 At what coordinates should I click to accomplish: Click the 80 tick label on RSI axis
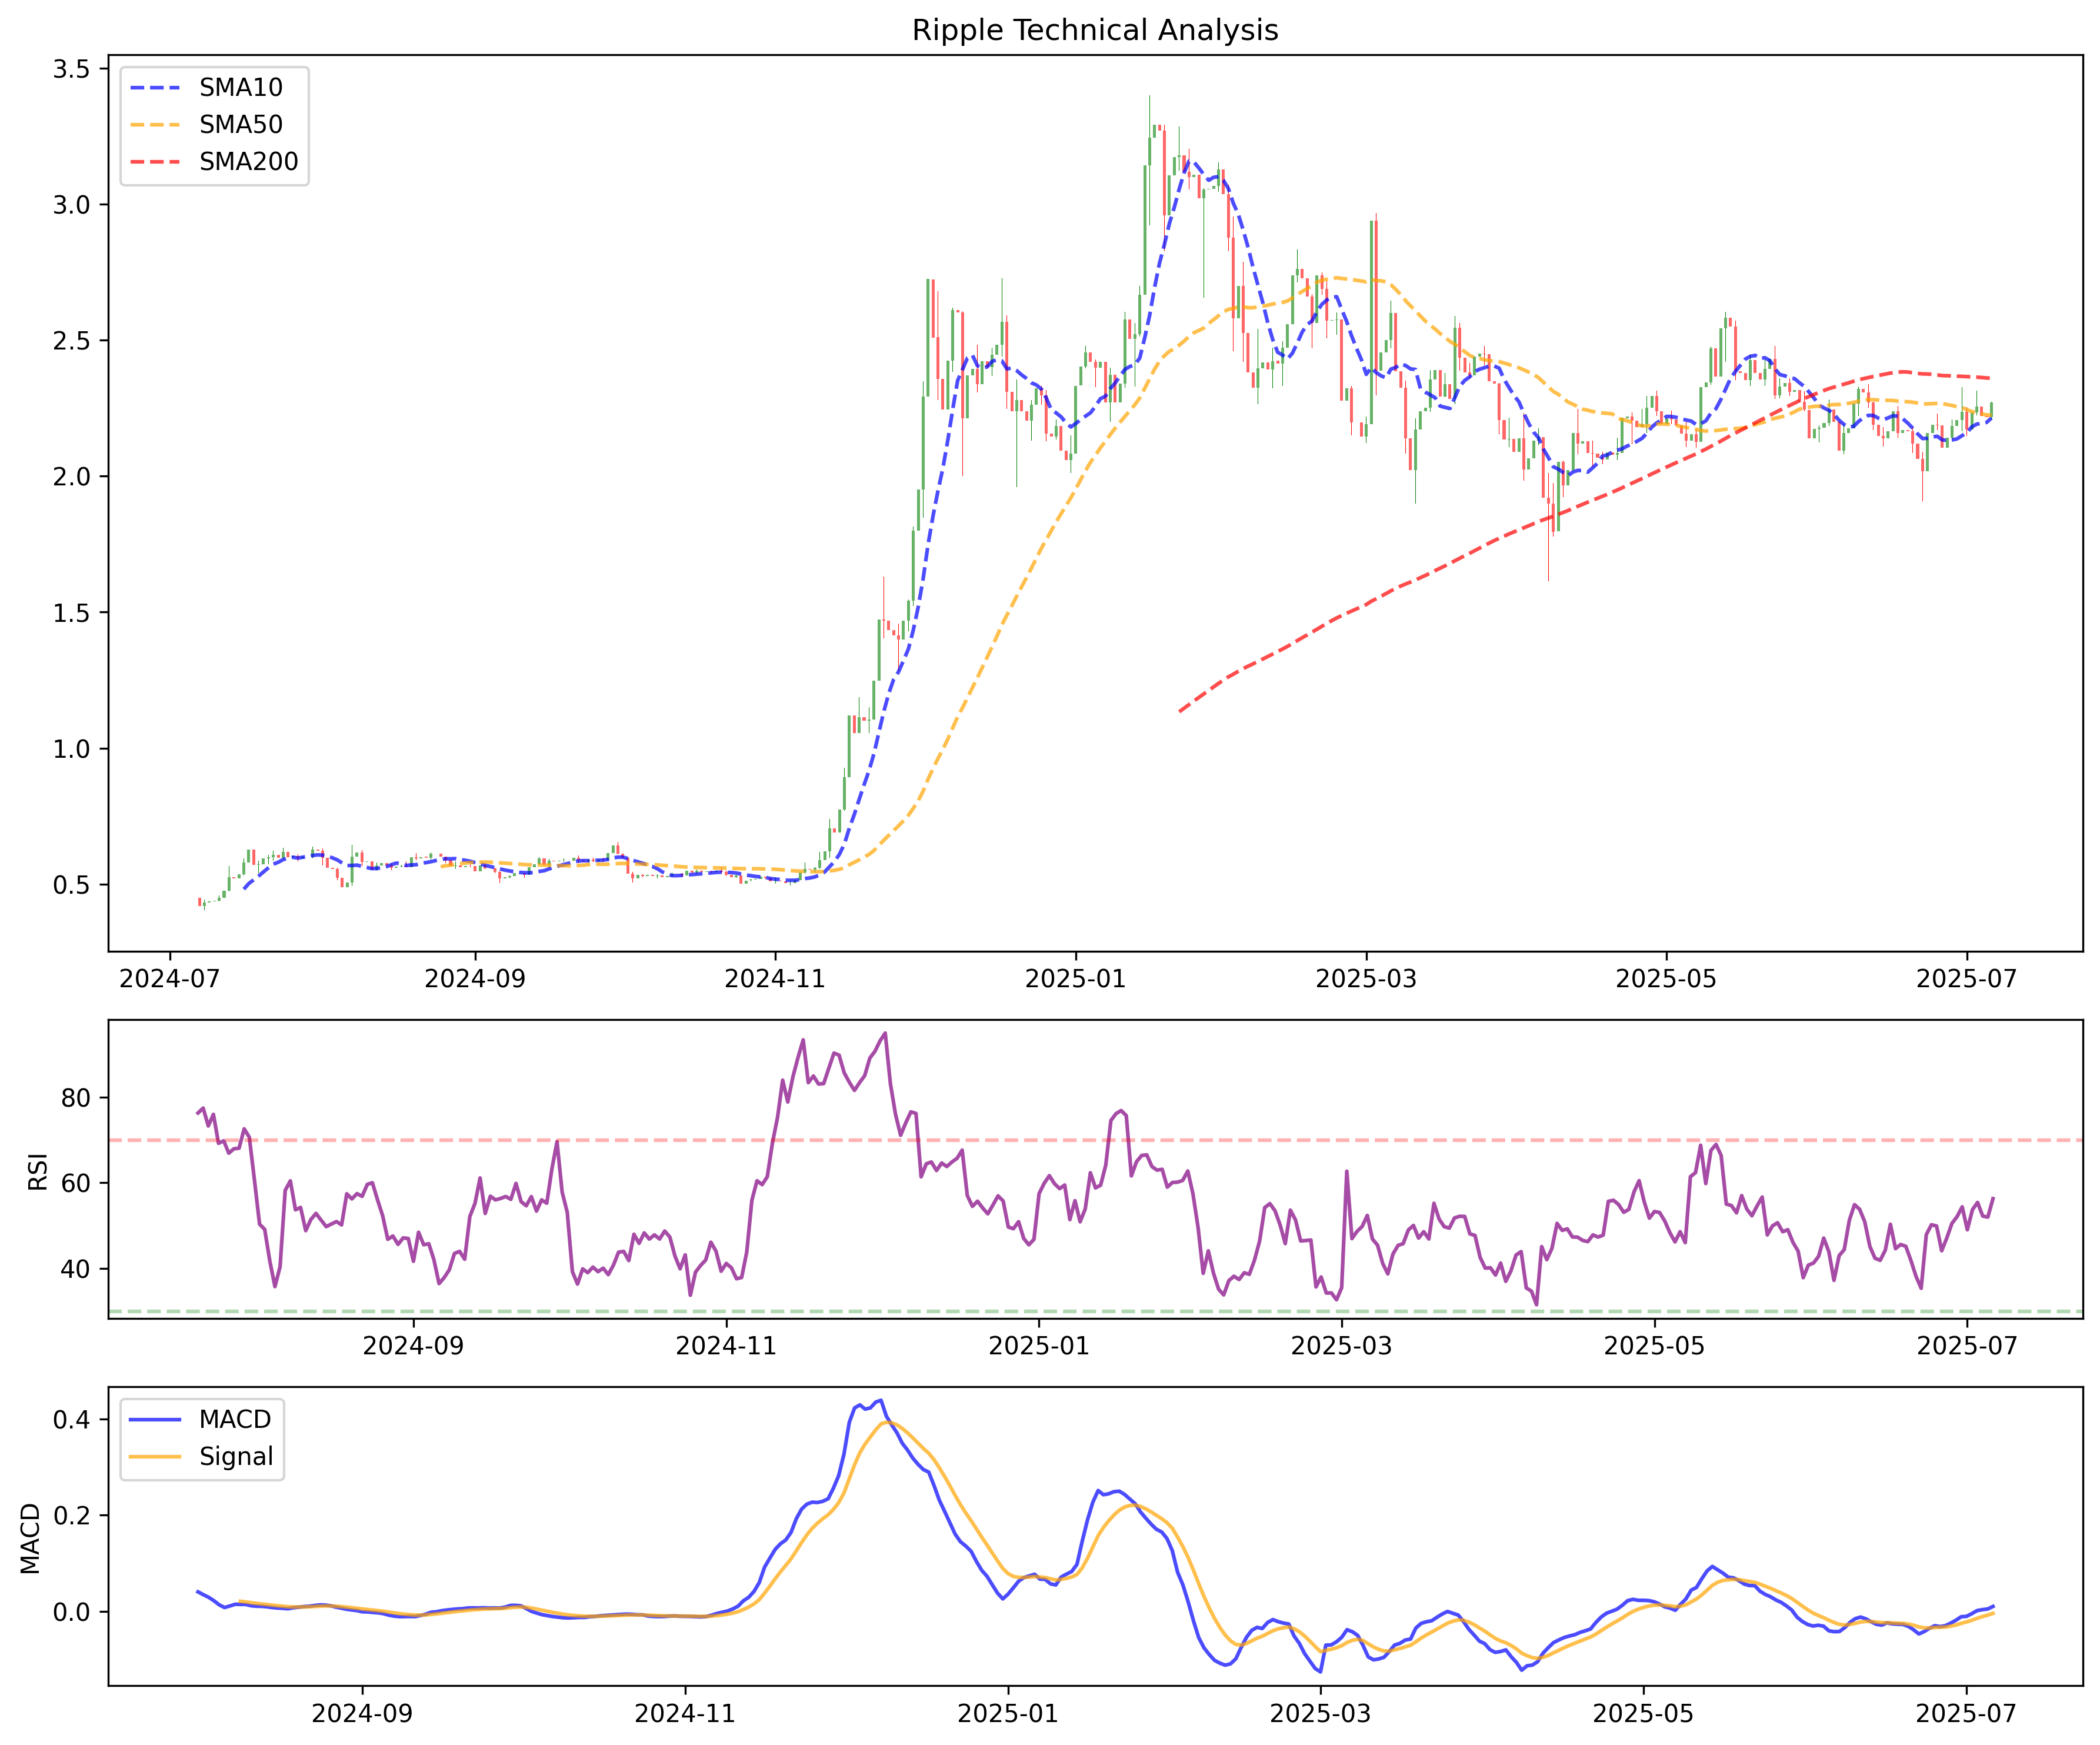[x=75, y=1098]
